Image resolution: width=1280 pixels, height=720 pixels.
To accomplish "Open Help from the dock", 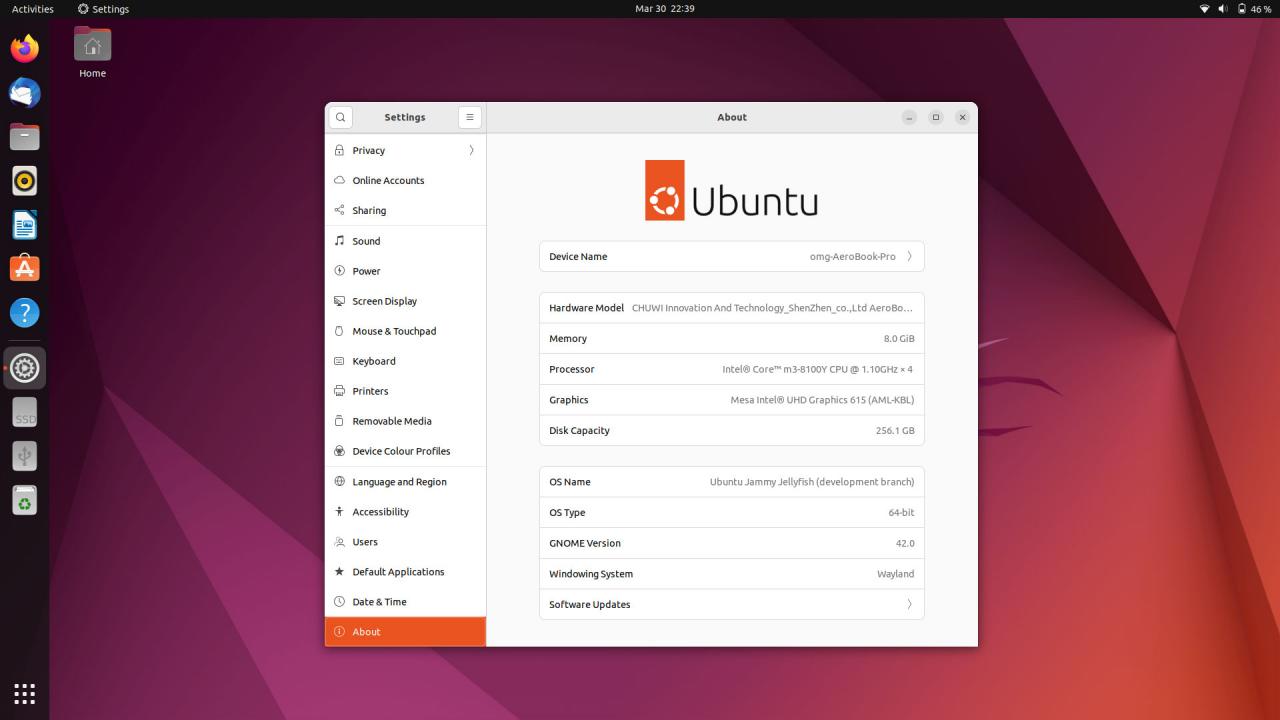I will [25, 313].
